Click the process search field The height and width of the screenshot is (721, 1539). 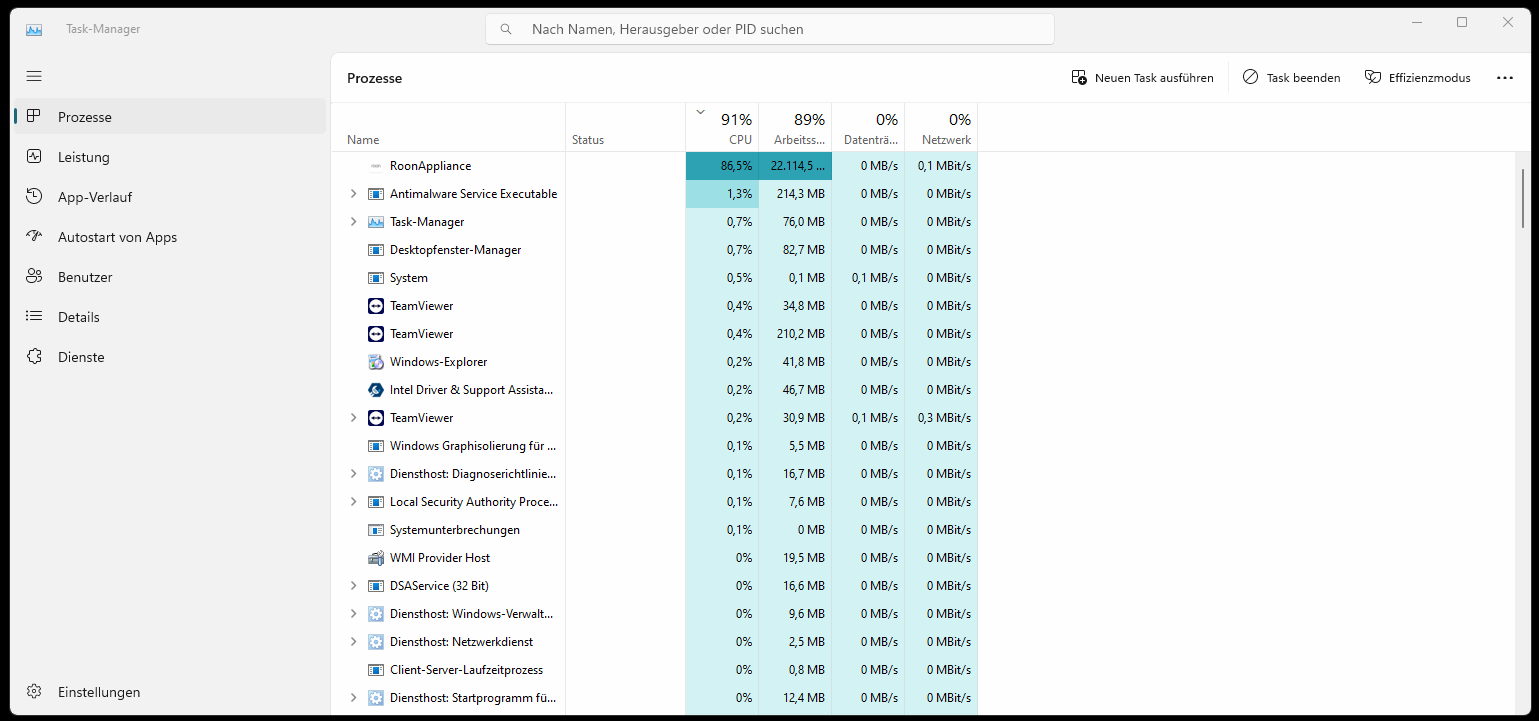770,29
